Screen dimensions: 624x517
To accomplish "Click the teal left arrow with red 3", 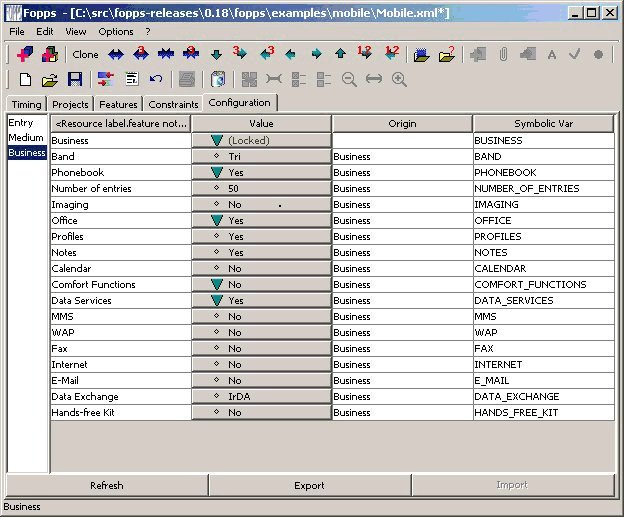I will [267, 53].
